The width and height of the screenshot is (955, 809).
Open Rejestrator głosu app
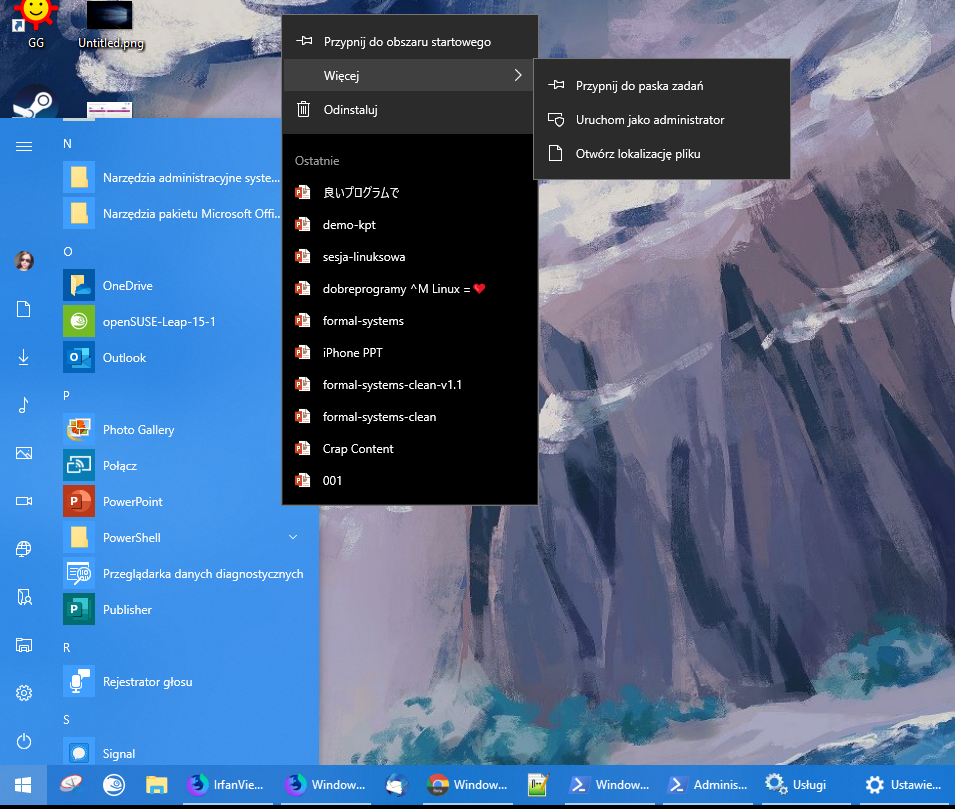pos(147,681)
